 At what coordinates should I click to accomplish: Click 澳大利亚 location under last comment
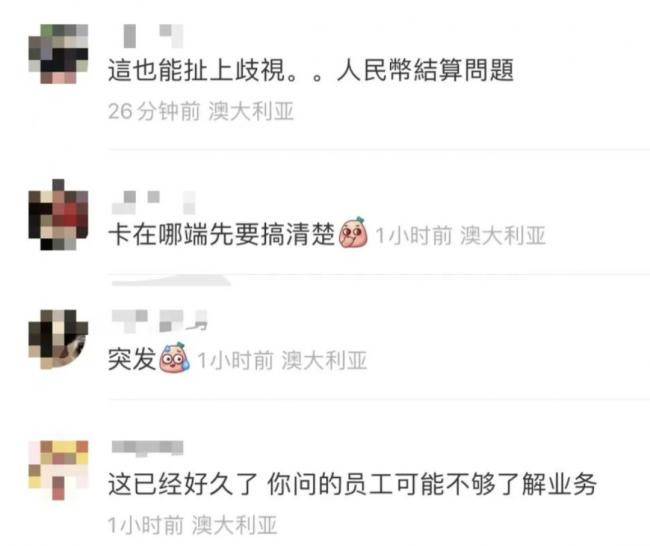click(x=235, y=526)
